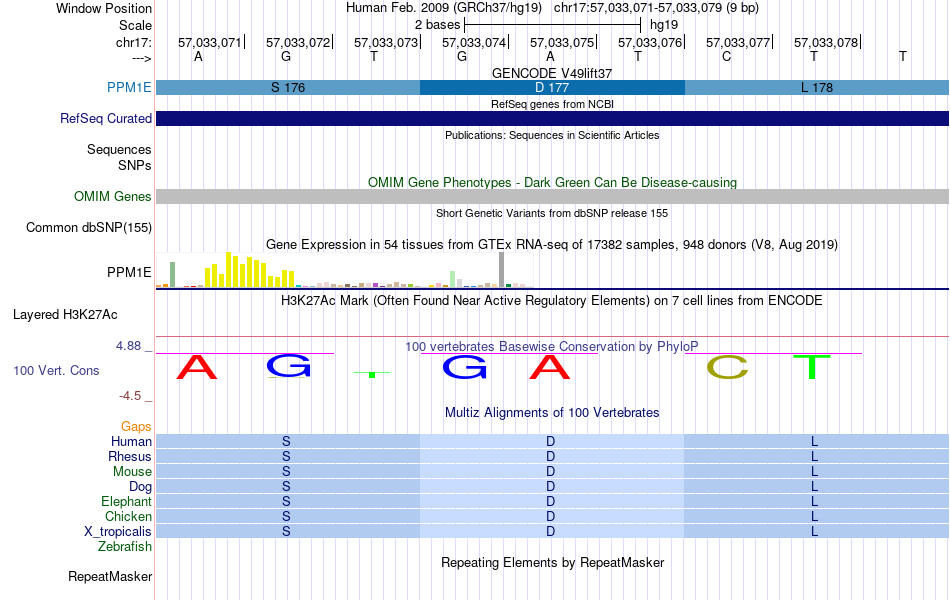Click the small green negative PhyloP bar

pyautogui.click(x=372, y=375)
